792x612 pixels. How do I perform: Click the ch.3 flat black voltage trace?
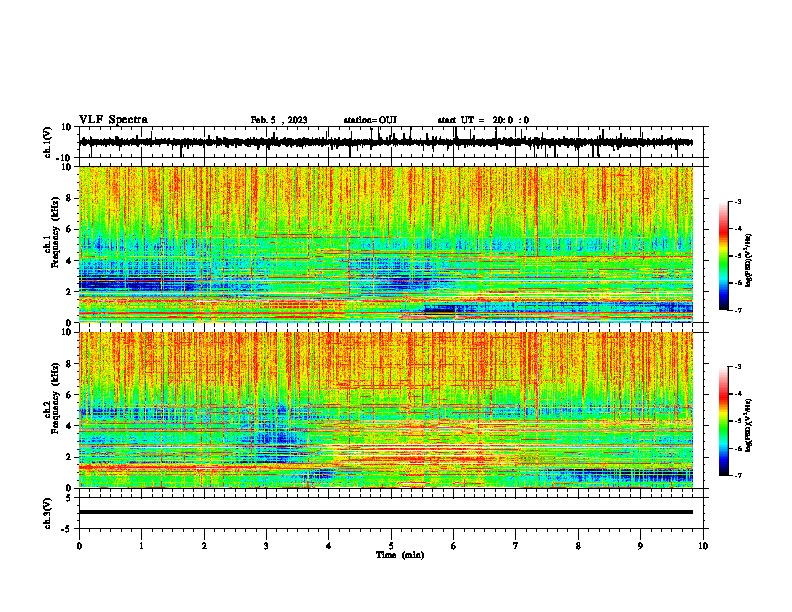click(x=386, y=512)
